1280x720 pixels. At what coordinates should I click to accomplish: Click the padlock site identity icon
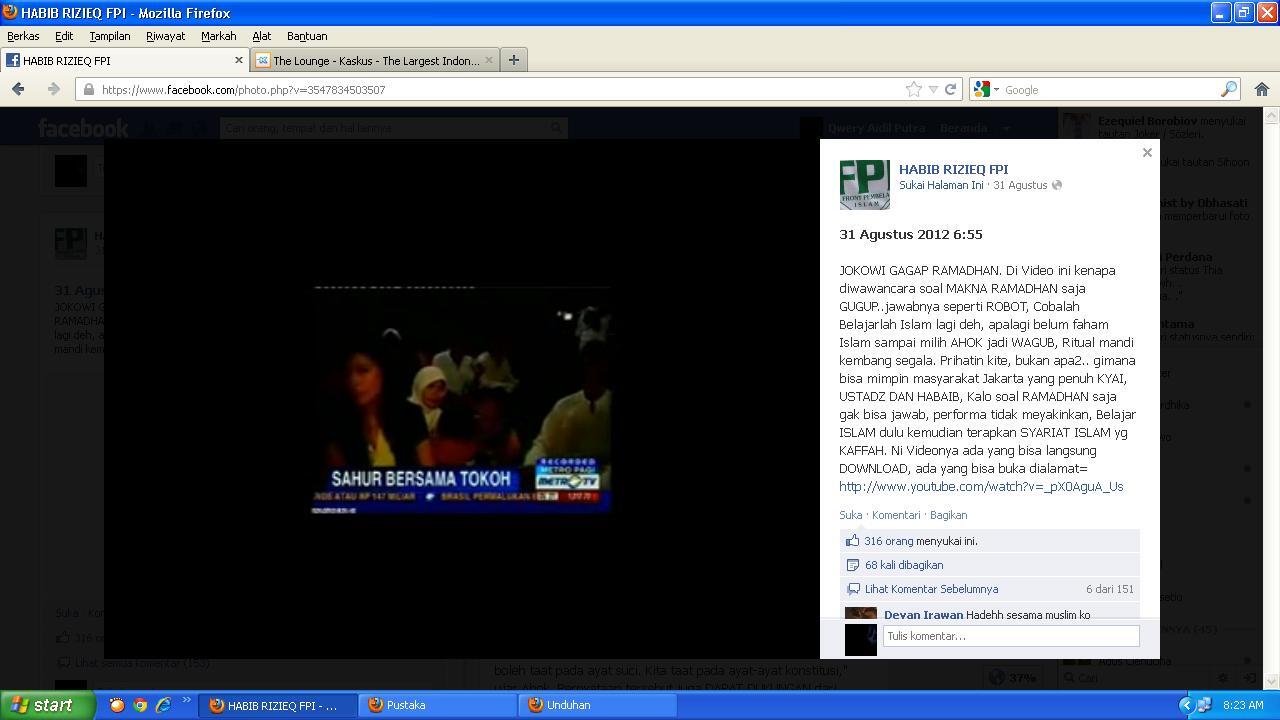[x=88, y=89]
